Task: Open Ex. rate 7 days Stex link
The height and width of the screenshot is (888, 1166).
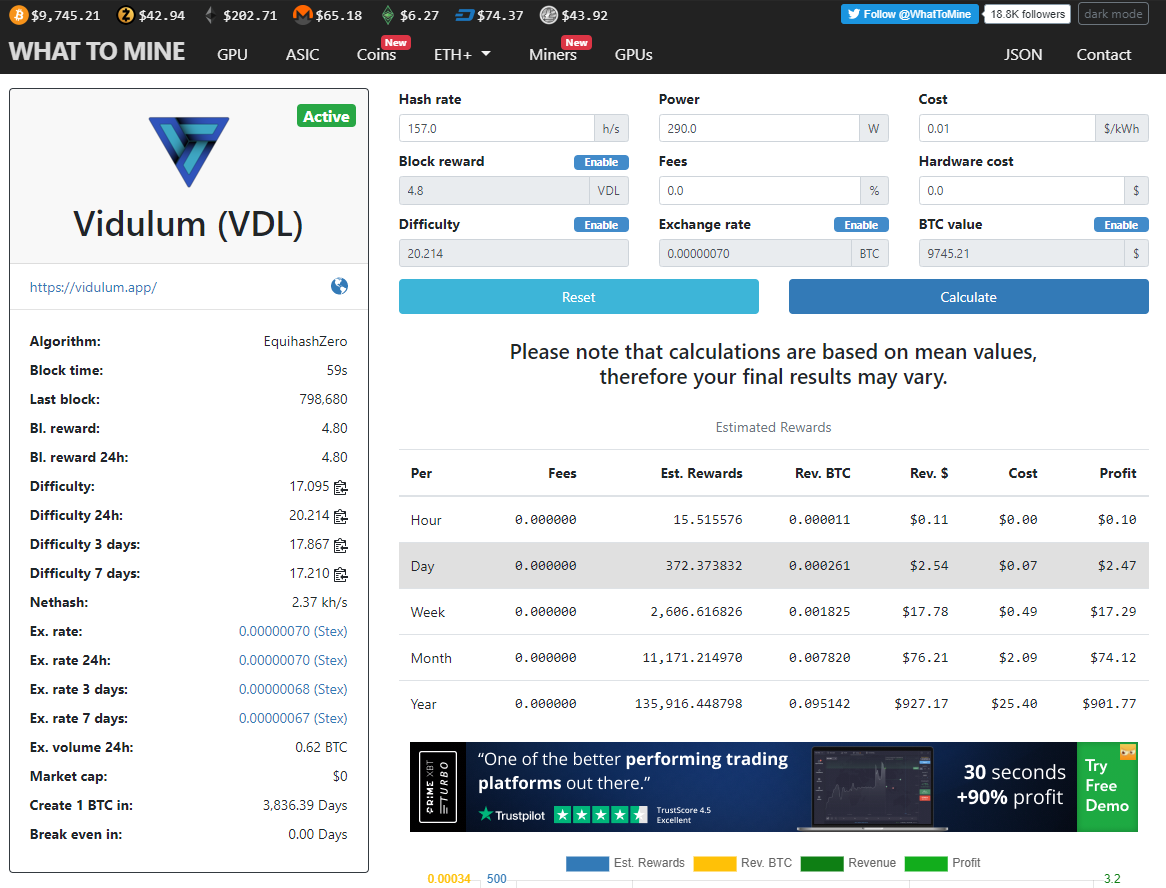Action: click(293, 718)
